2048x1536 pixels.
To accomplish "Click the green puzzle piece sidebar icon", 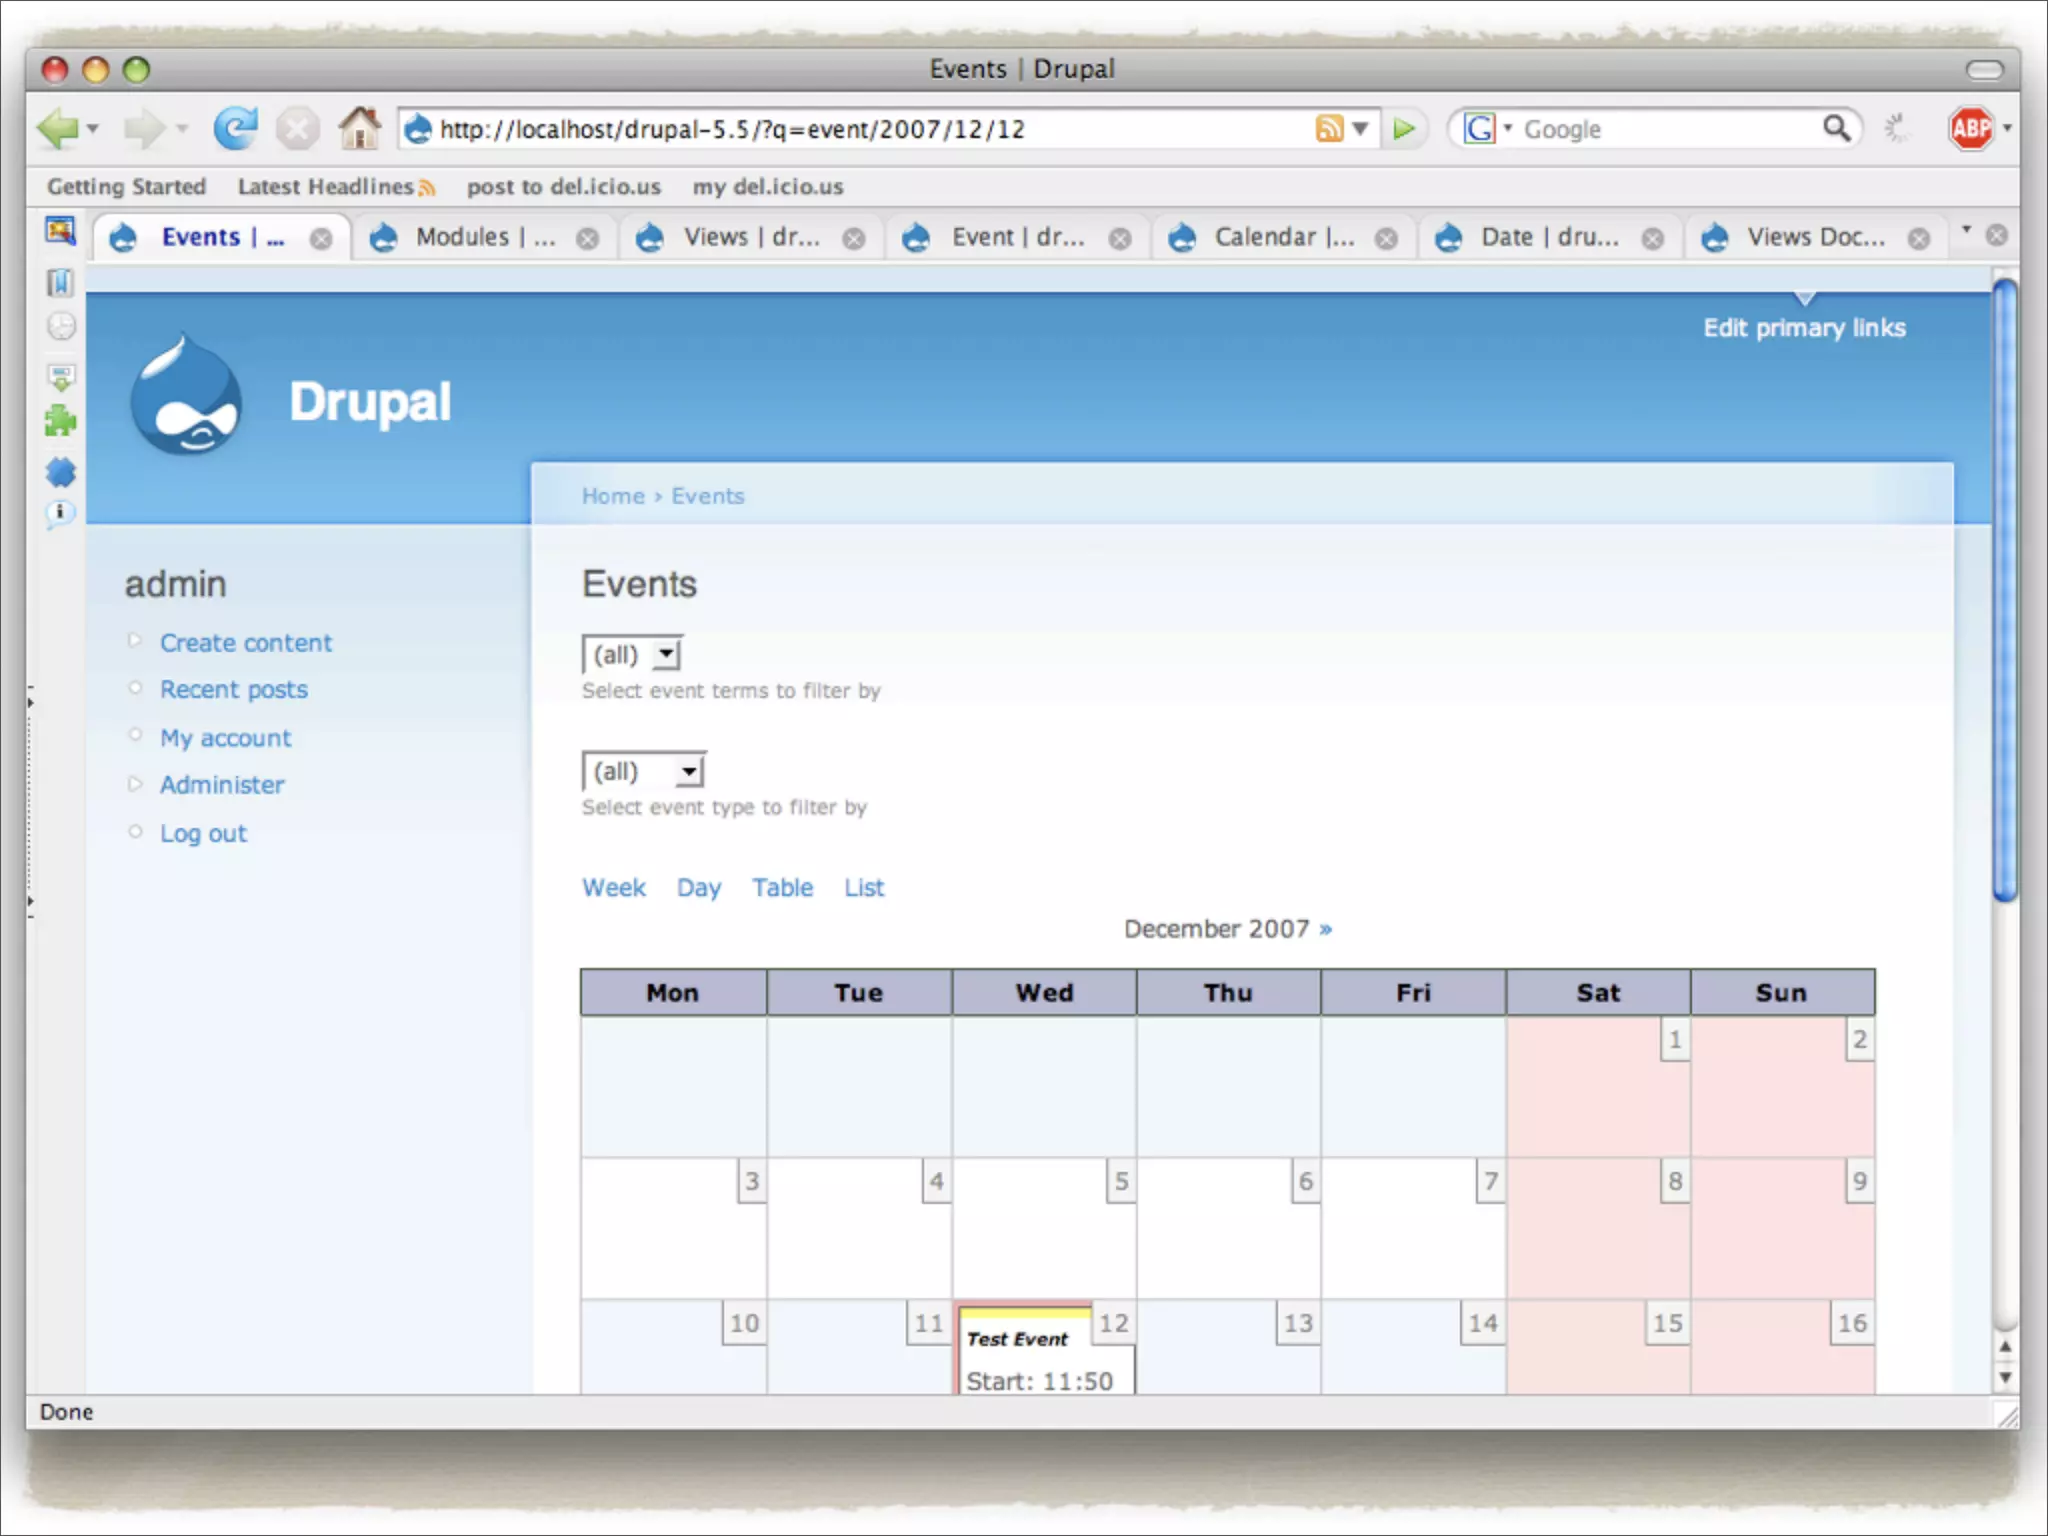I will pyautogui.click(x=60, y=421).
